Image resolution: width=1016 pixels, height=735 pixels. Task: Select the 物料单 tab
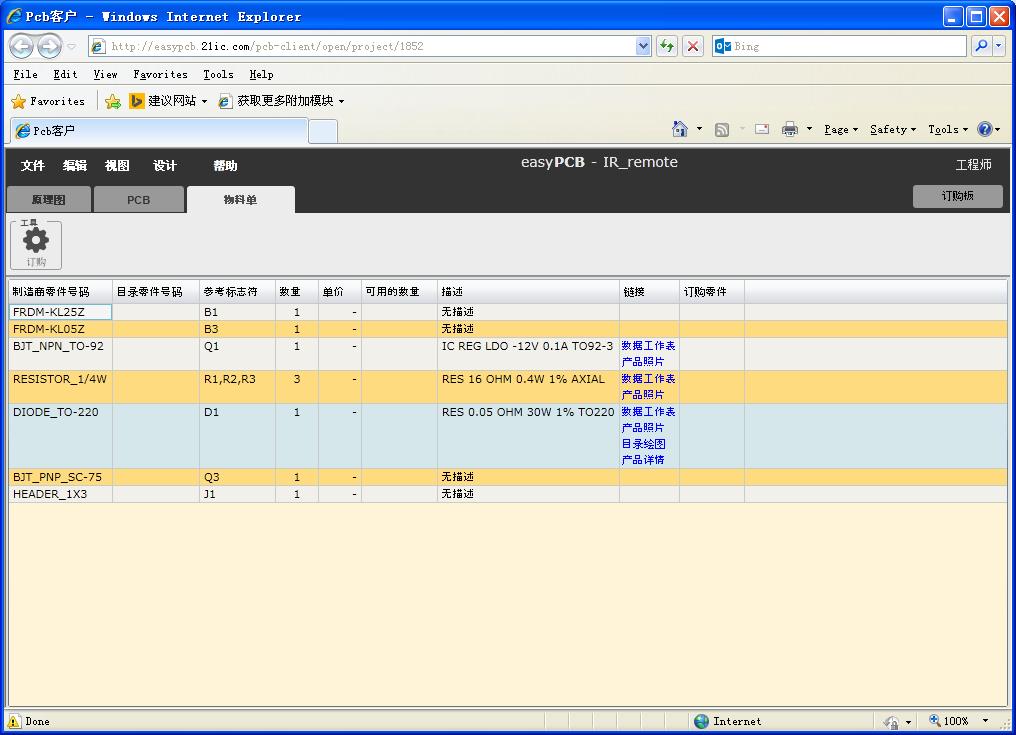coord(240,200)
